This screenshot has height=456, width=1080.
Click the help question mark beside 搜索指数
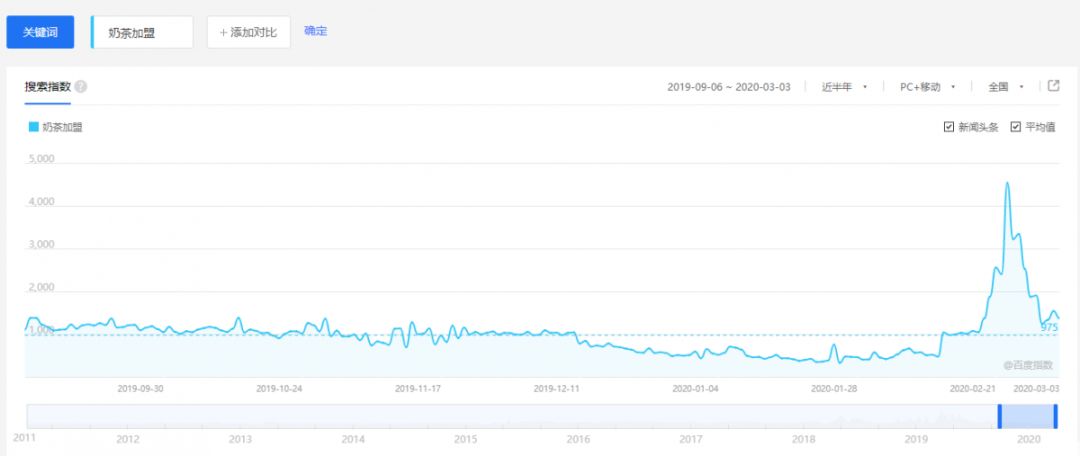(x=81, y=87)
